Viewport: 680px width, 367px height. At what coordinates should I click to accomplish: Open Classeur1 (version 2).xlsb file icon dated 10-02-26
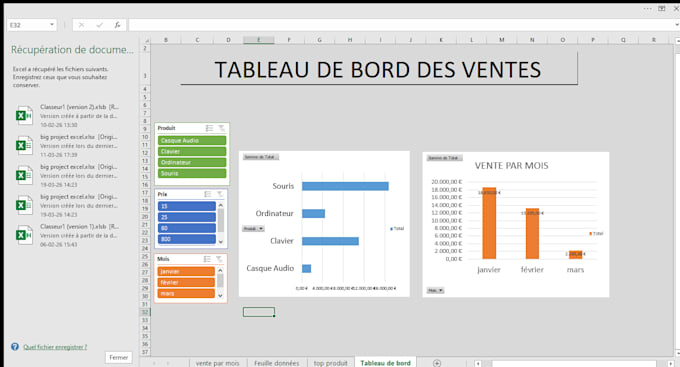point(24,115)
